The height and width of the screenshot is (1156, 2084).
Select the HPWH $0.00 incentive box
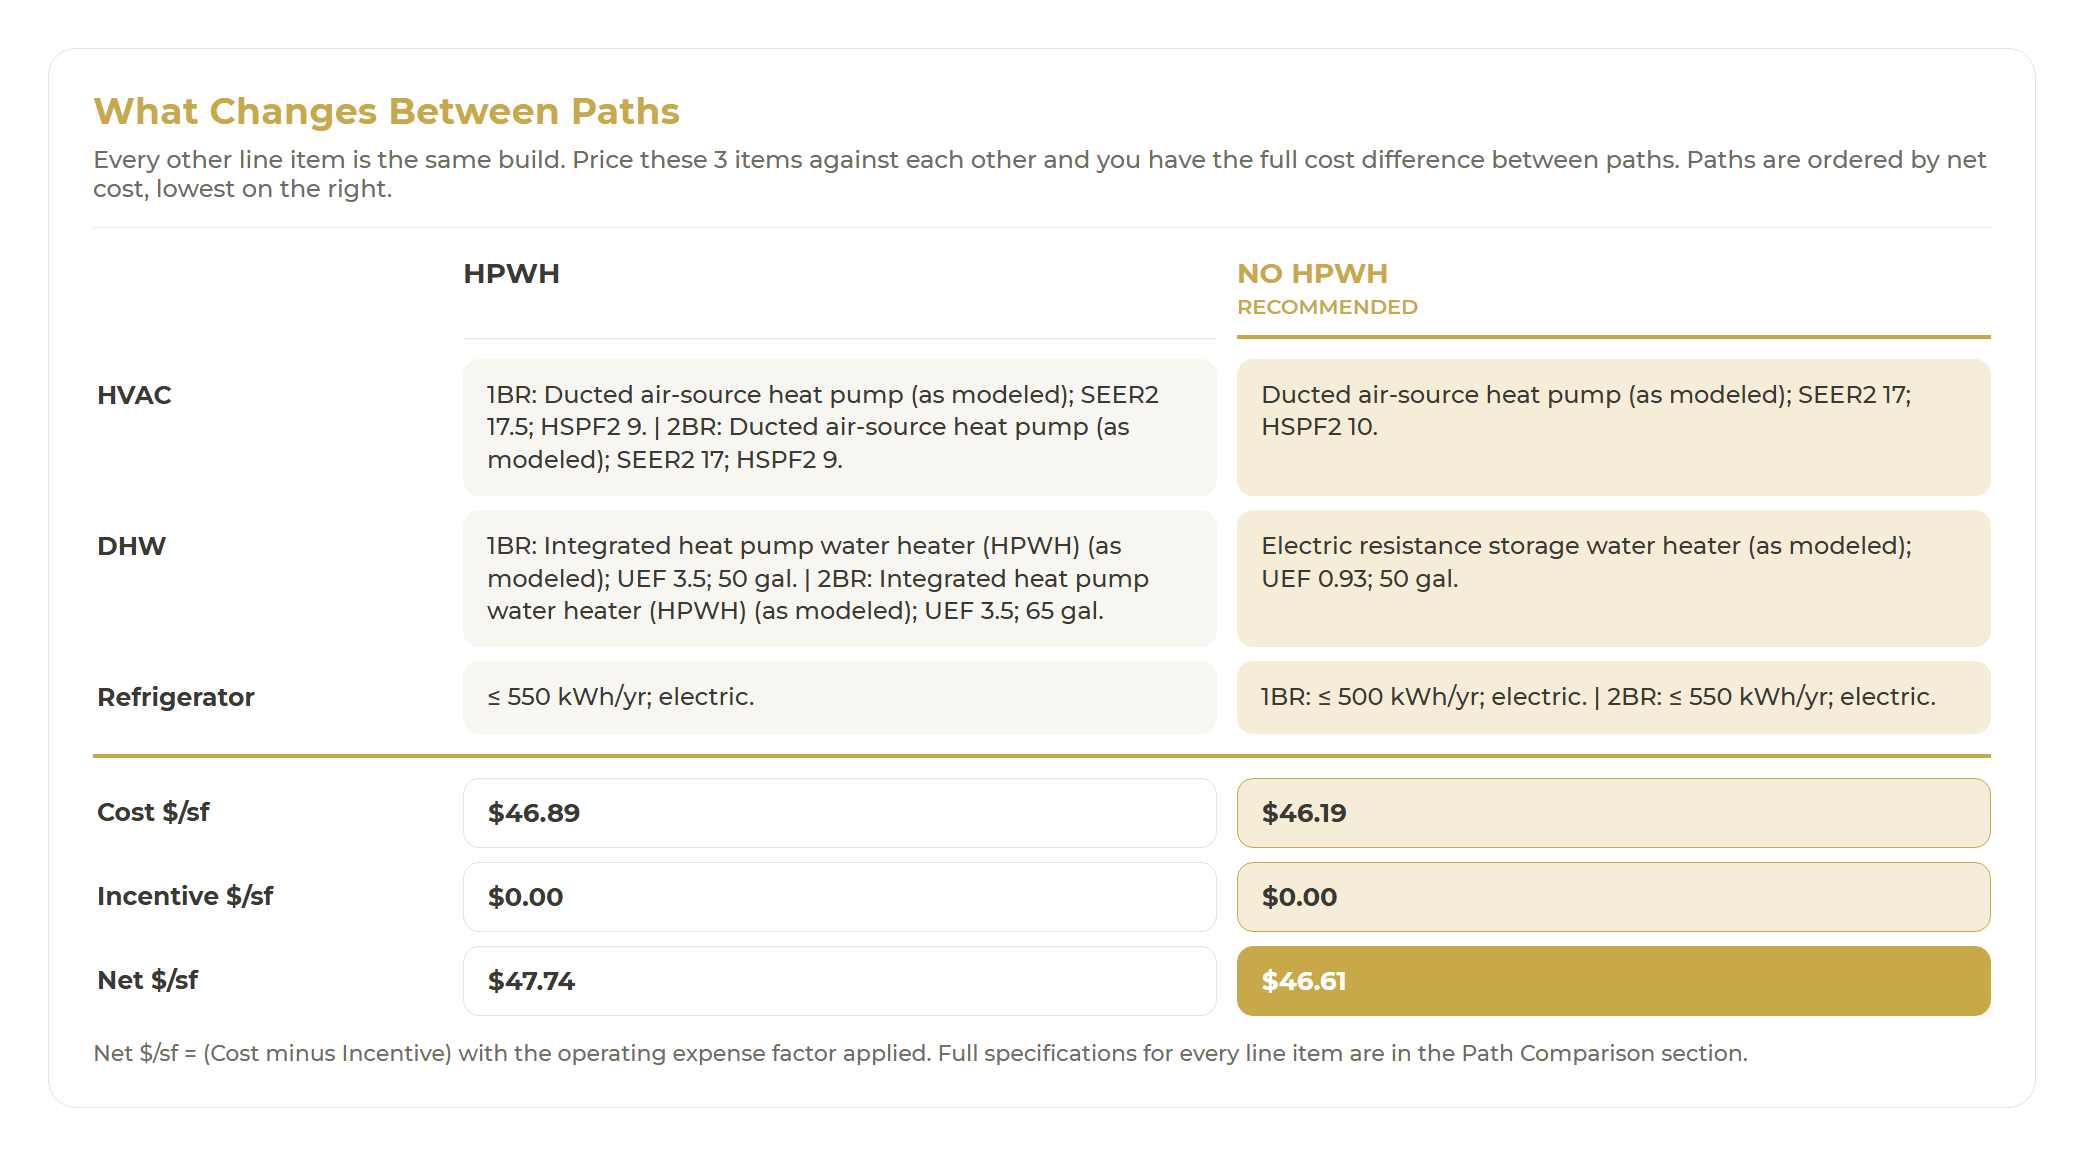coord(839,897)
